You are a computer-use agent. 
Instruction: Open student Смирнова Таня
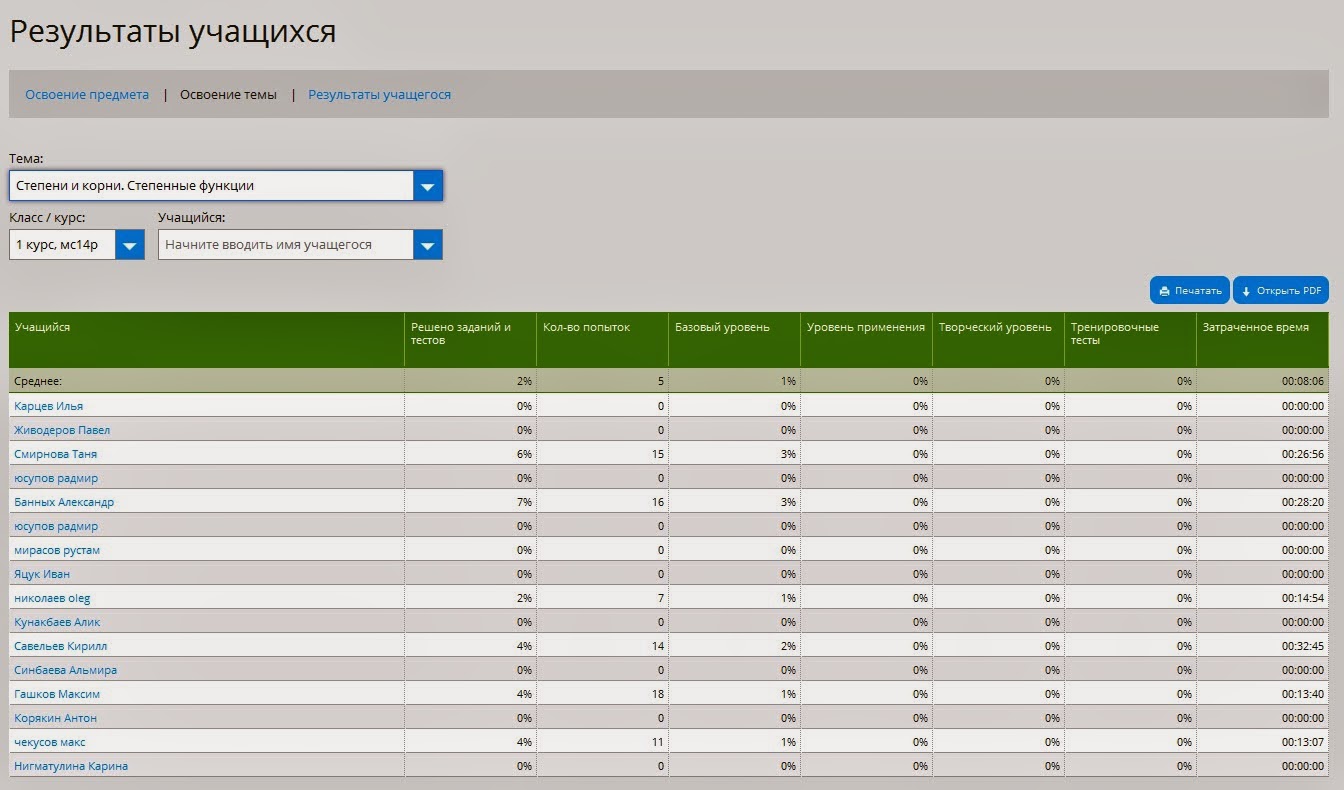point(55,454)
